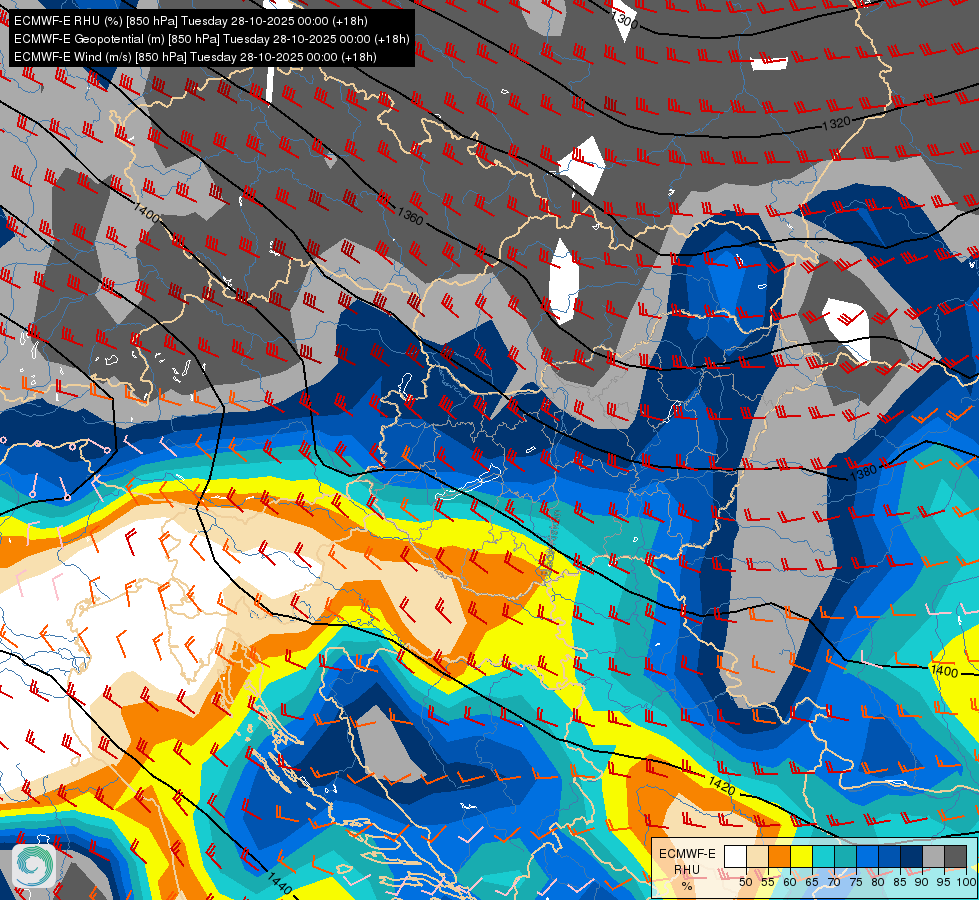Screen dimensions: 979x900
Task: Click the beige 50-55% legend swatch
Action: [x=757, y=856]
